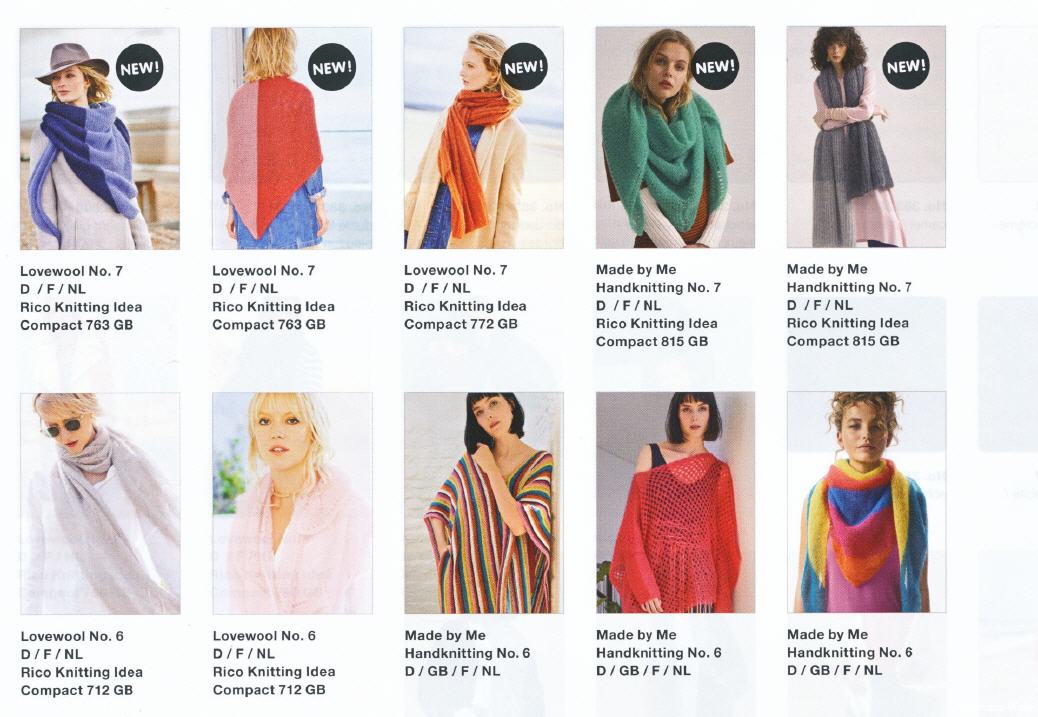The height and width of the screenshot is (717, 1038).
Task: Click the Compact 772 GB caption text
Action: [461, 324]
